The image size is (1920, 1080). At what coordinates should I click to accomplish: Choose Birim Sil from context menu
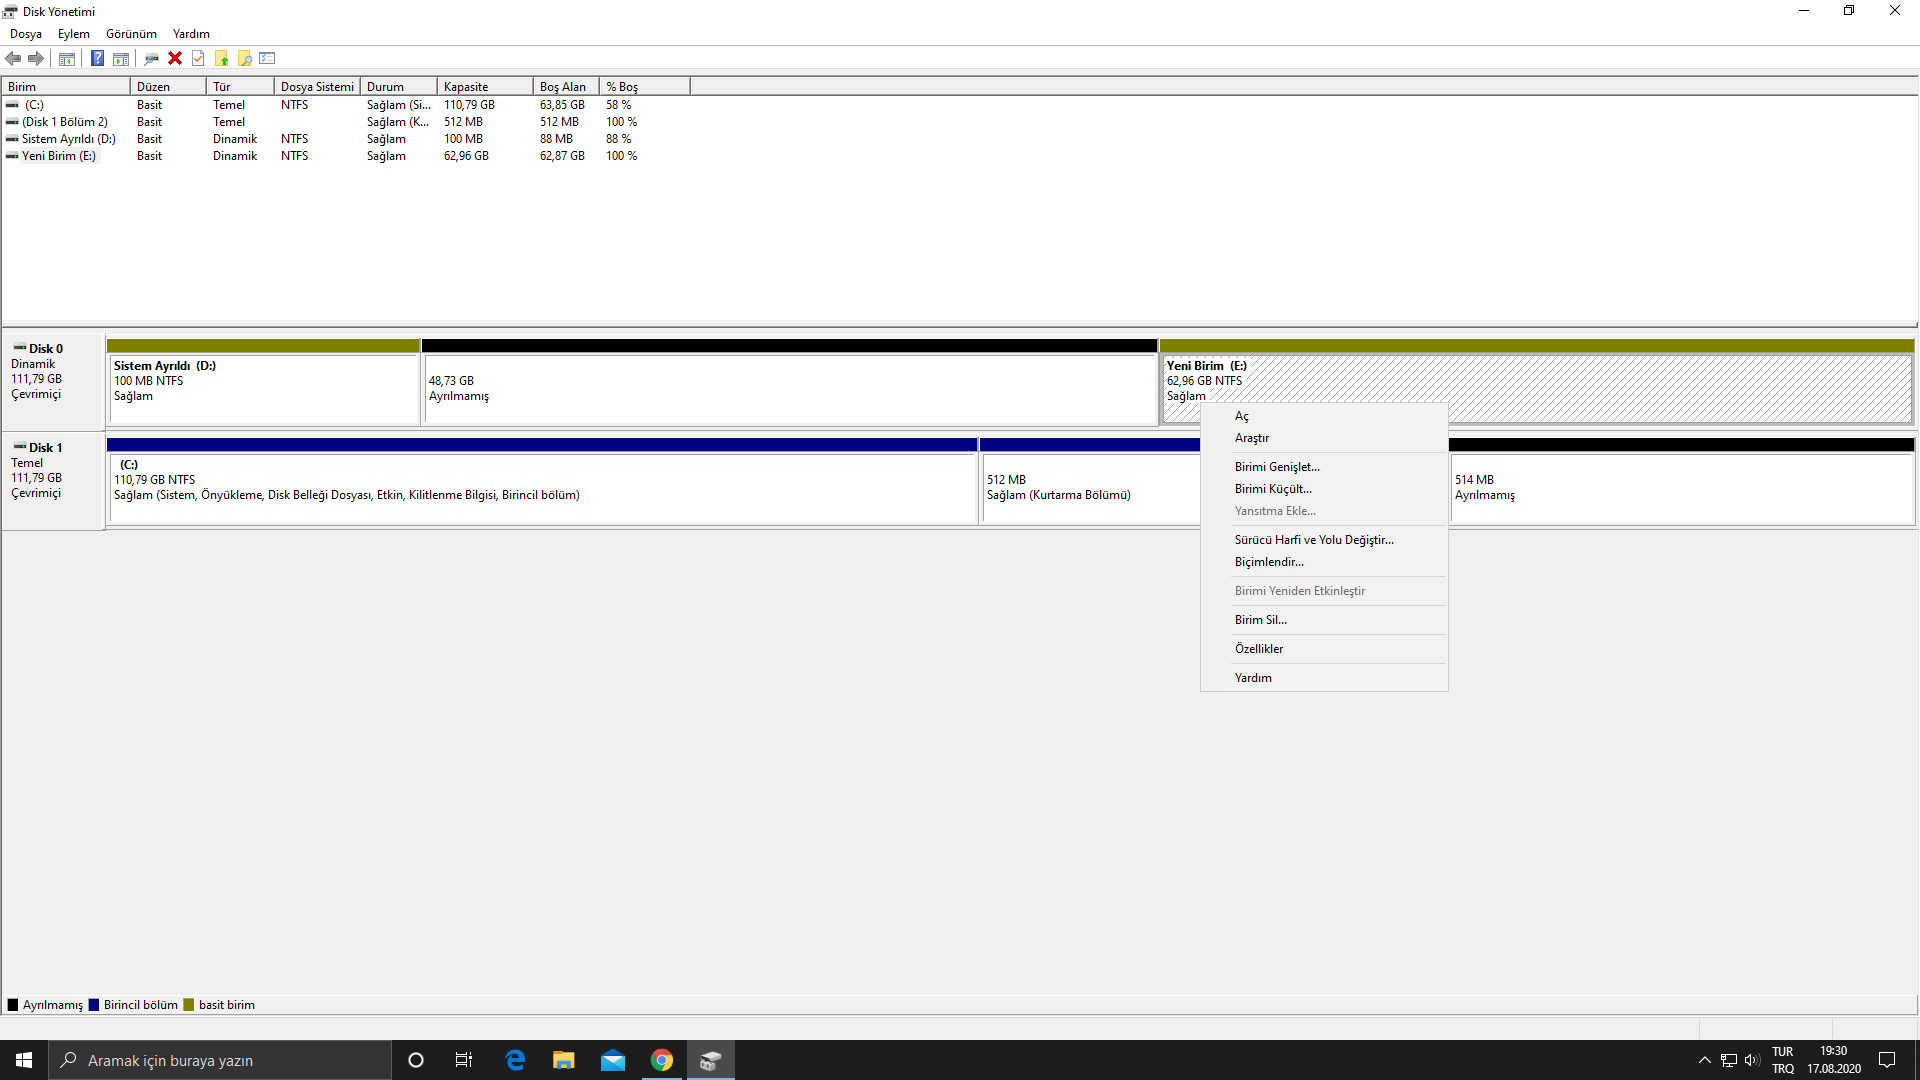point(1260,620)
